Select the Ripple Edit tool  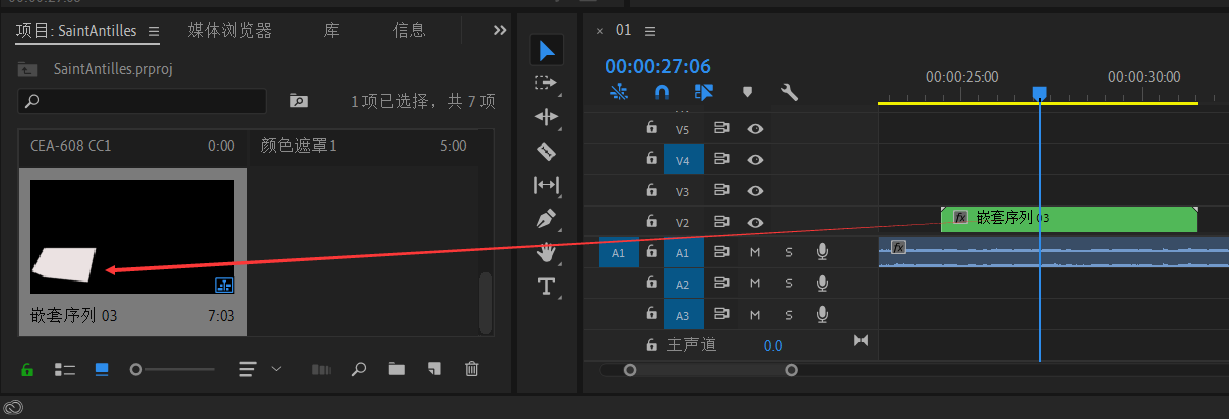click(x=546, y=117)
